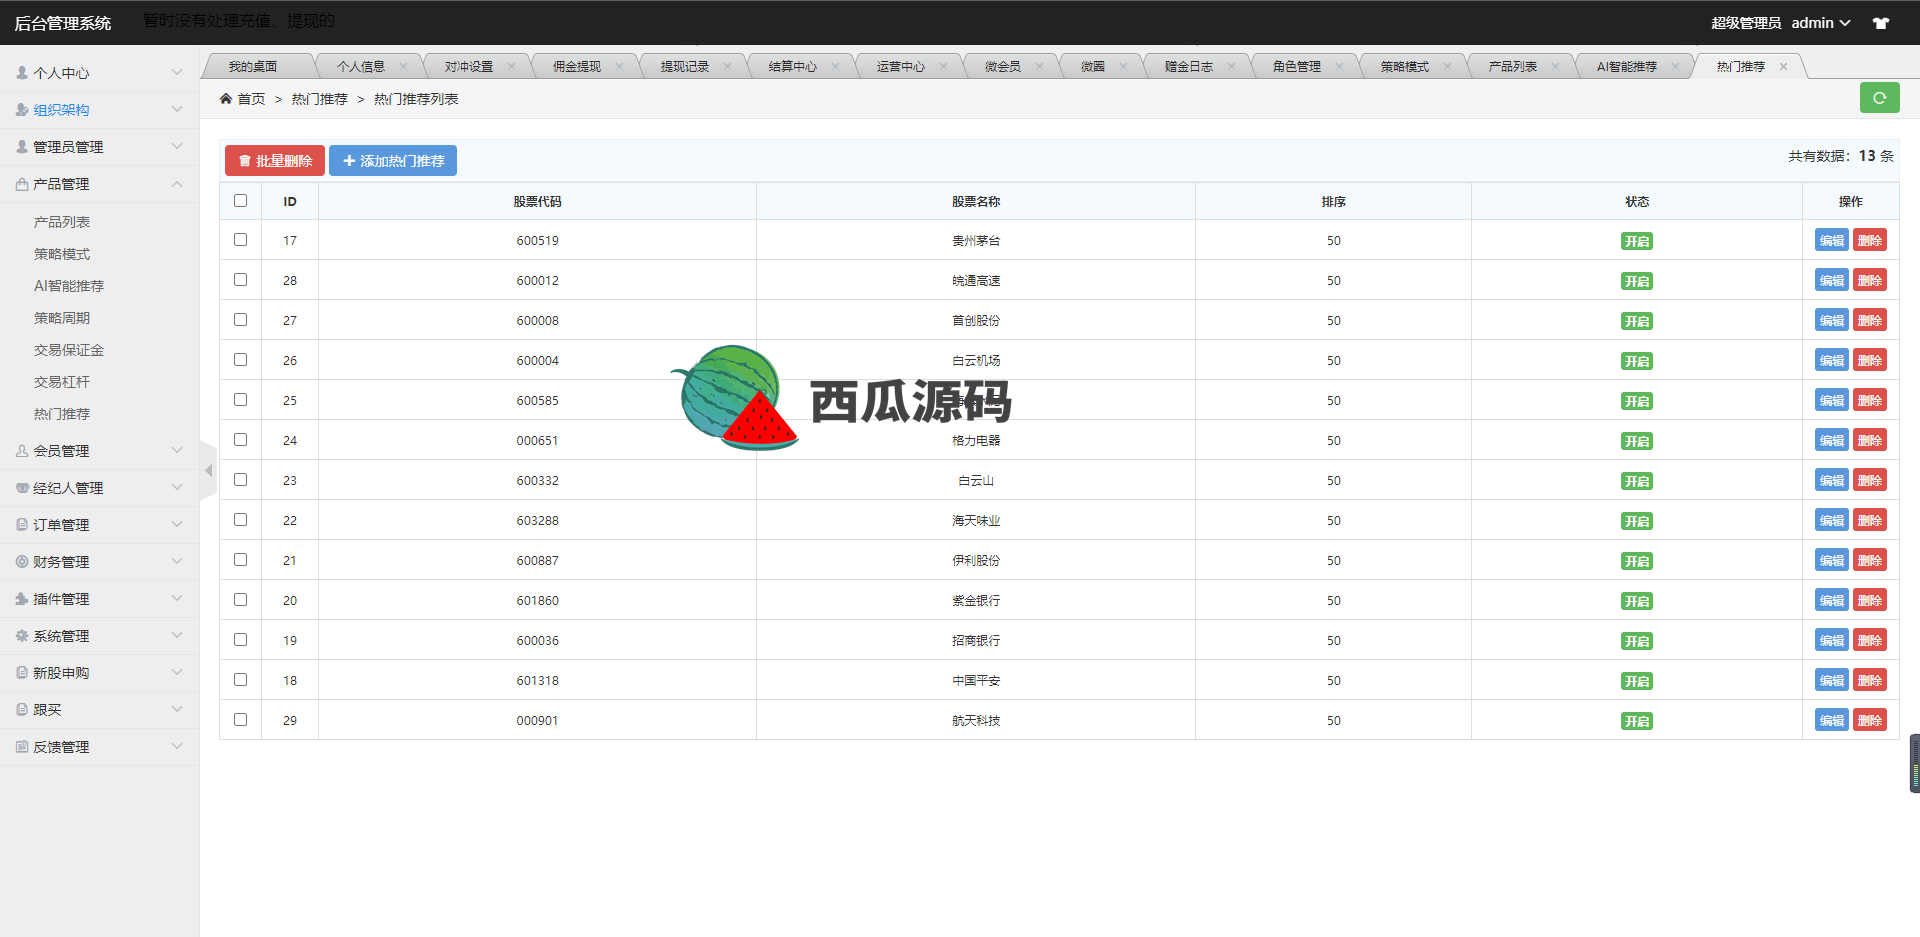Toggle the select-all checkbox in table header
The width and height of the screenshot is (1920, 937).
[240, 200]
